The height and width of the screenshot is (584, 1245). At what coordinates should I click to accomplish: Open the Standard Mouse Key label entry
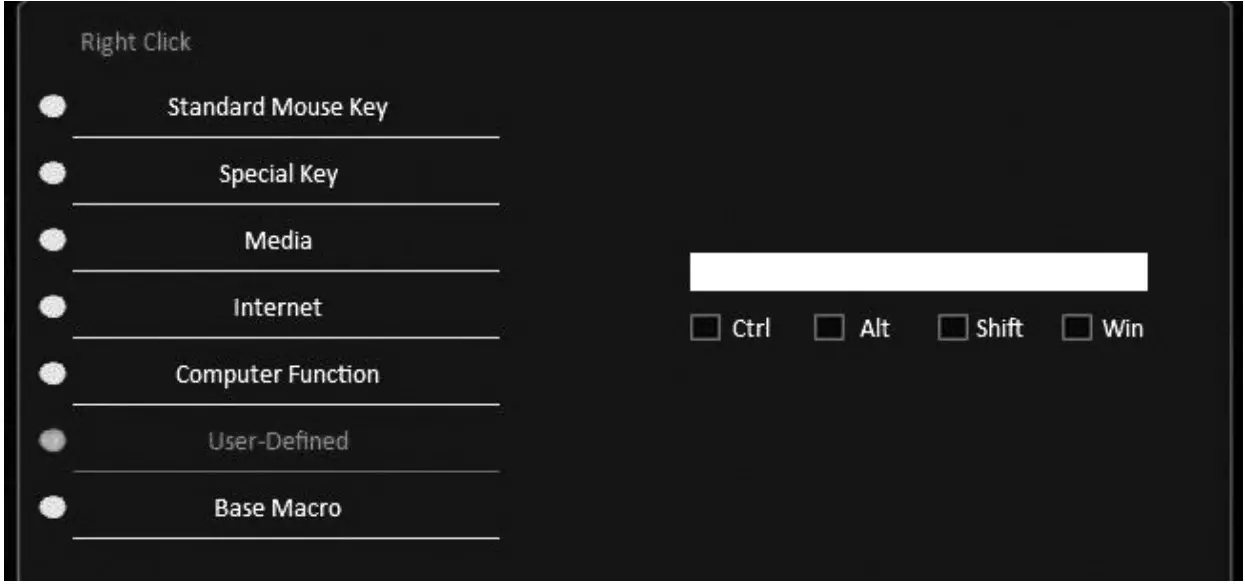[x=278, y=107]
